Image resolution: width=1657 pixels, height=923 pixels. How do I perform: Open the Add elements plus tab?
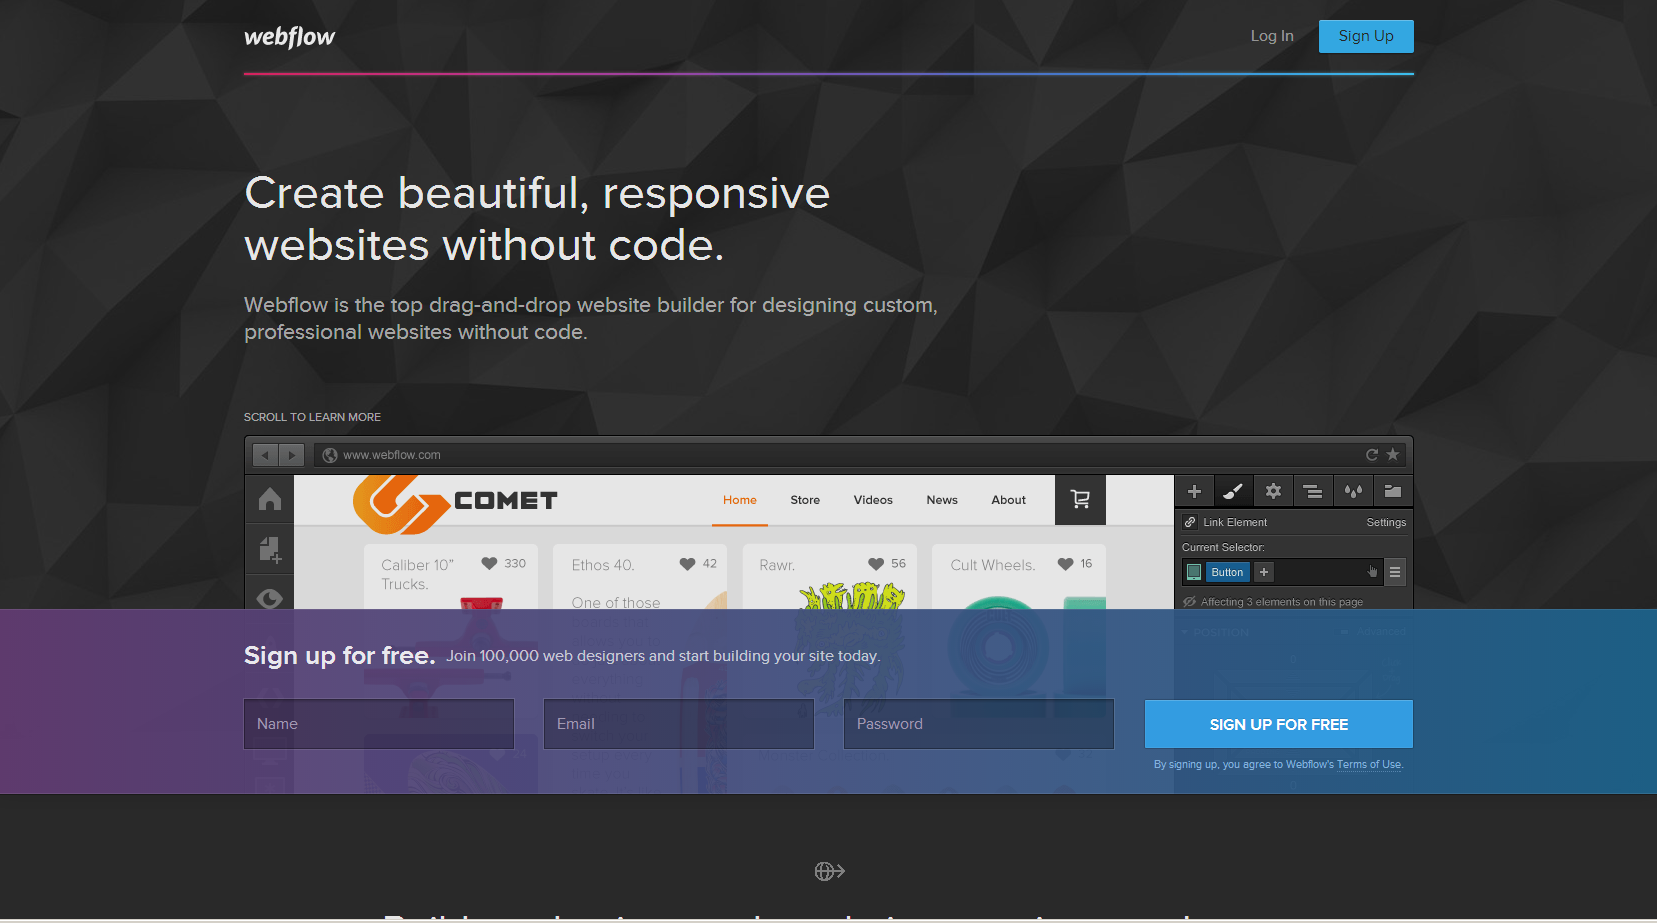[x=1194, y=491]
